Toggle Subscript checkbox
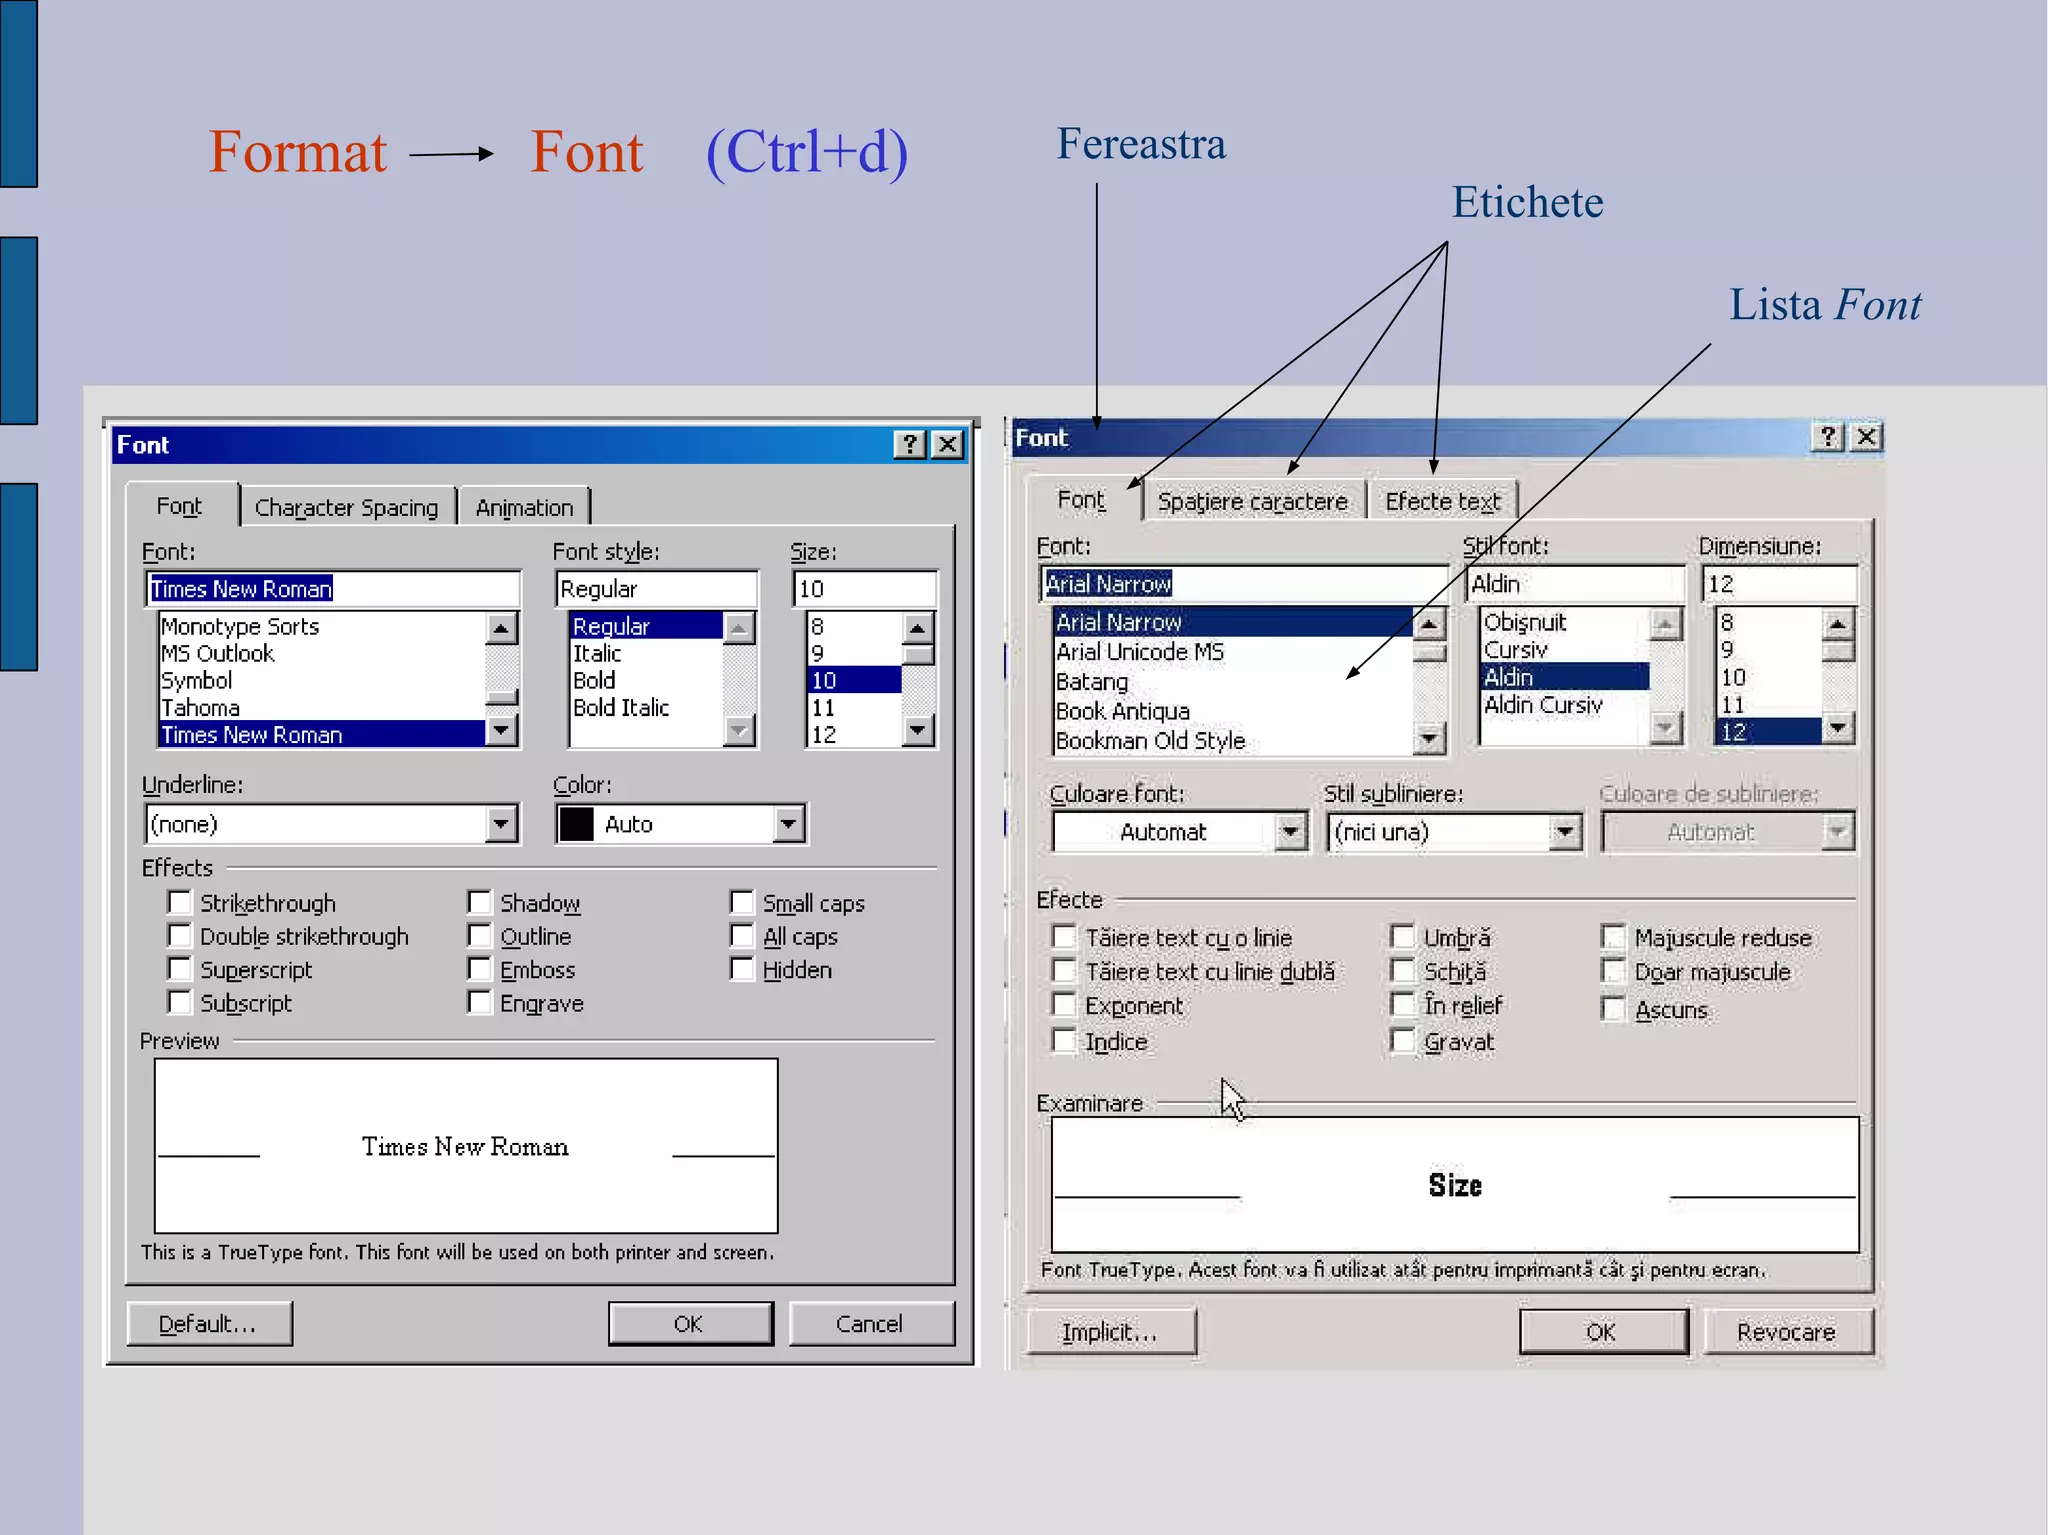The height and width of the screenshot is (1535, 2048). click(179, 1001)
